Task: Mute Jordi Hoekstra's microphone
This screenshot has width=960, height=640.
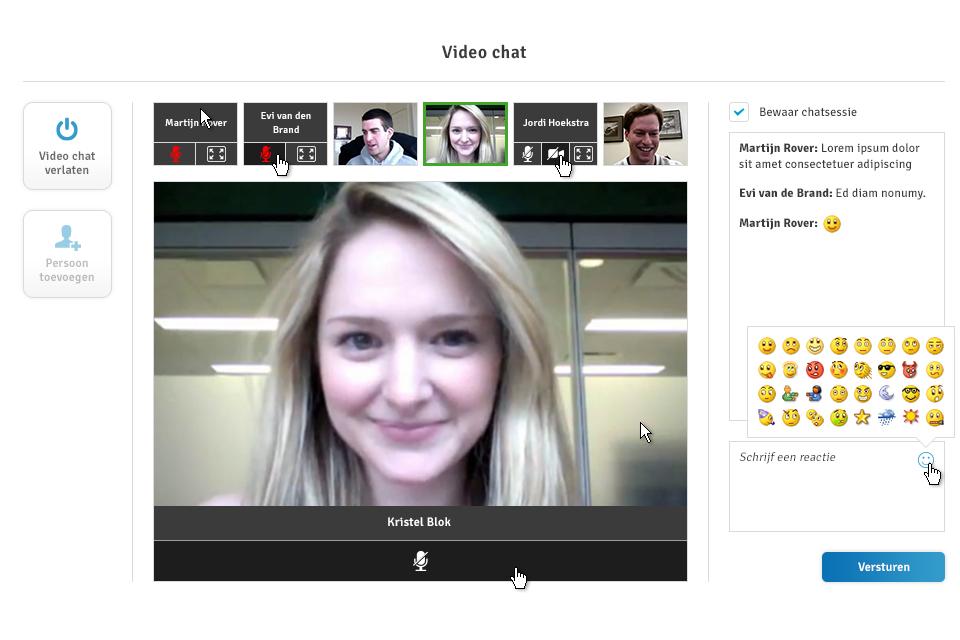Action: pos(528,154)
